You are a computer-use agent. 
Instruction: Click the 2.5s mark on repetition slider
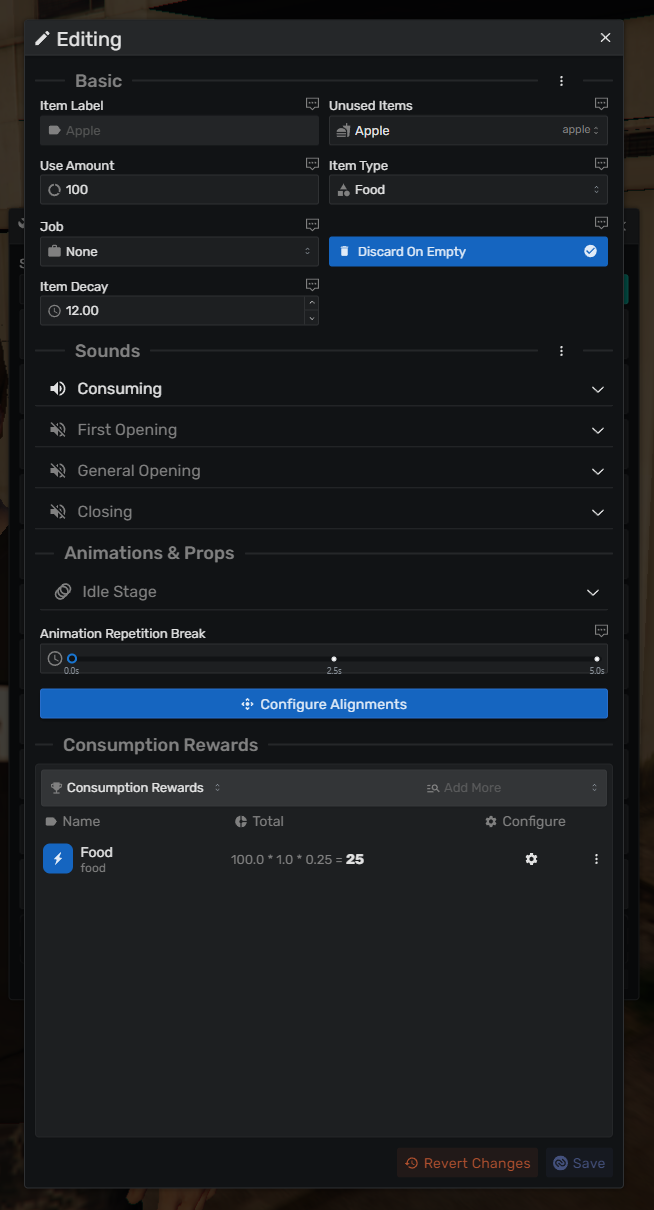[x=334, y=659]
